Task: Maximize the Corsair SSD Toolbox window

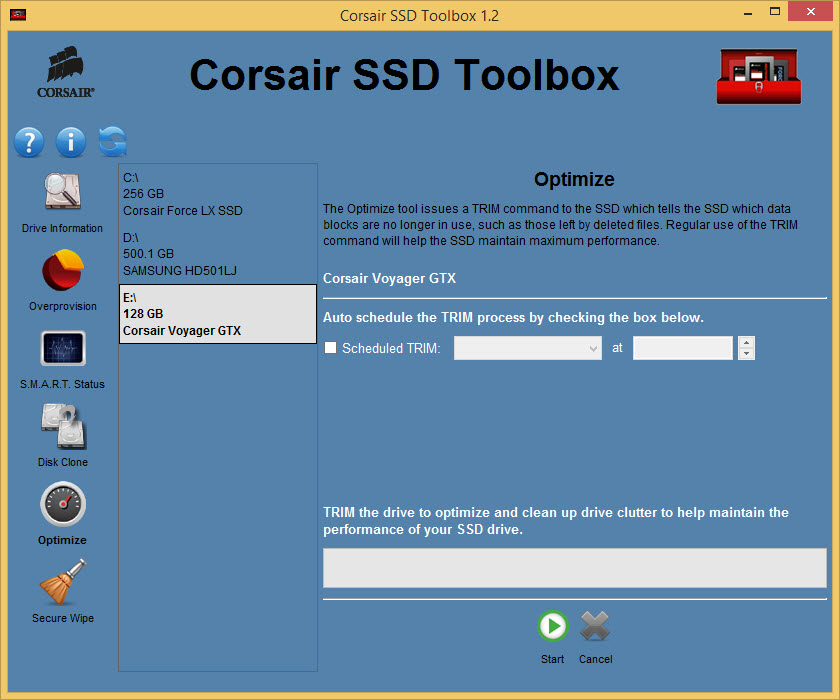Action: click(x=775, y=11)
